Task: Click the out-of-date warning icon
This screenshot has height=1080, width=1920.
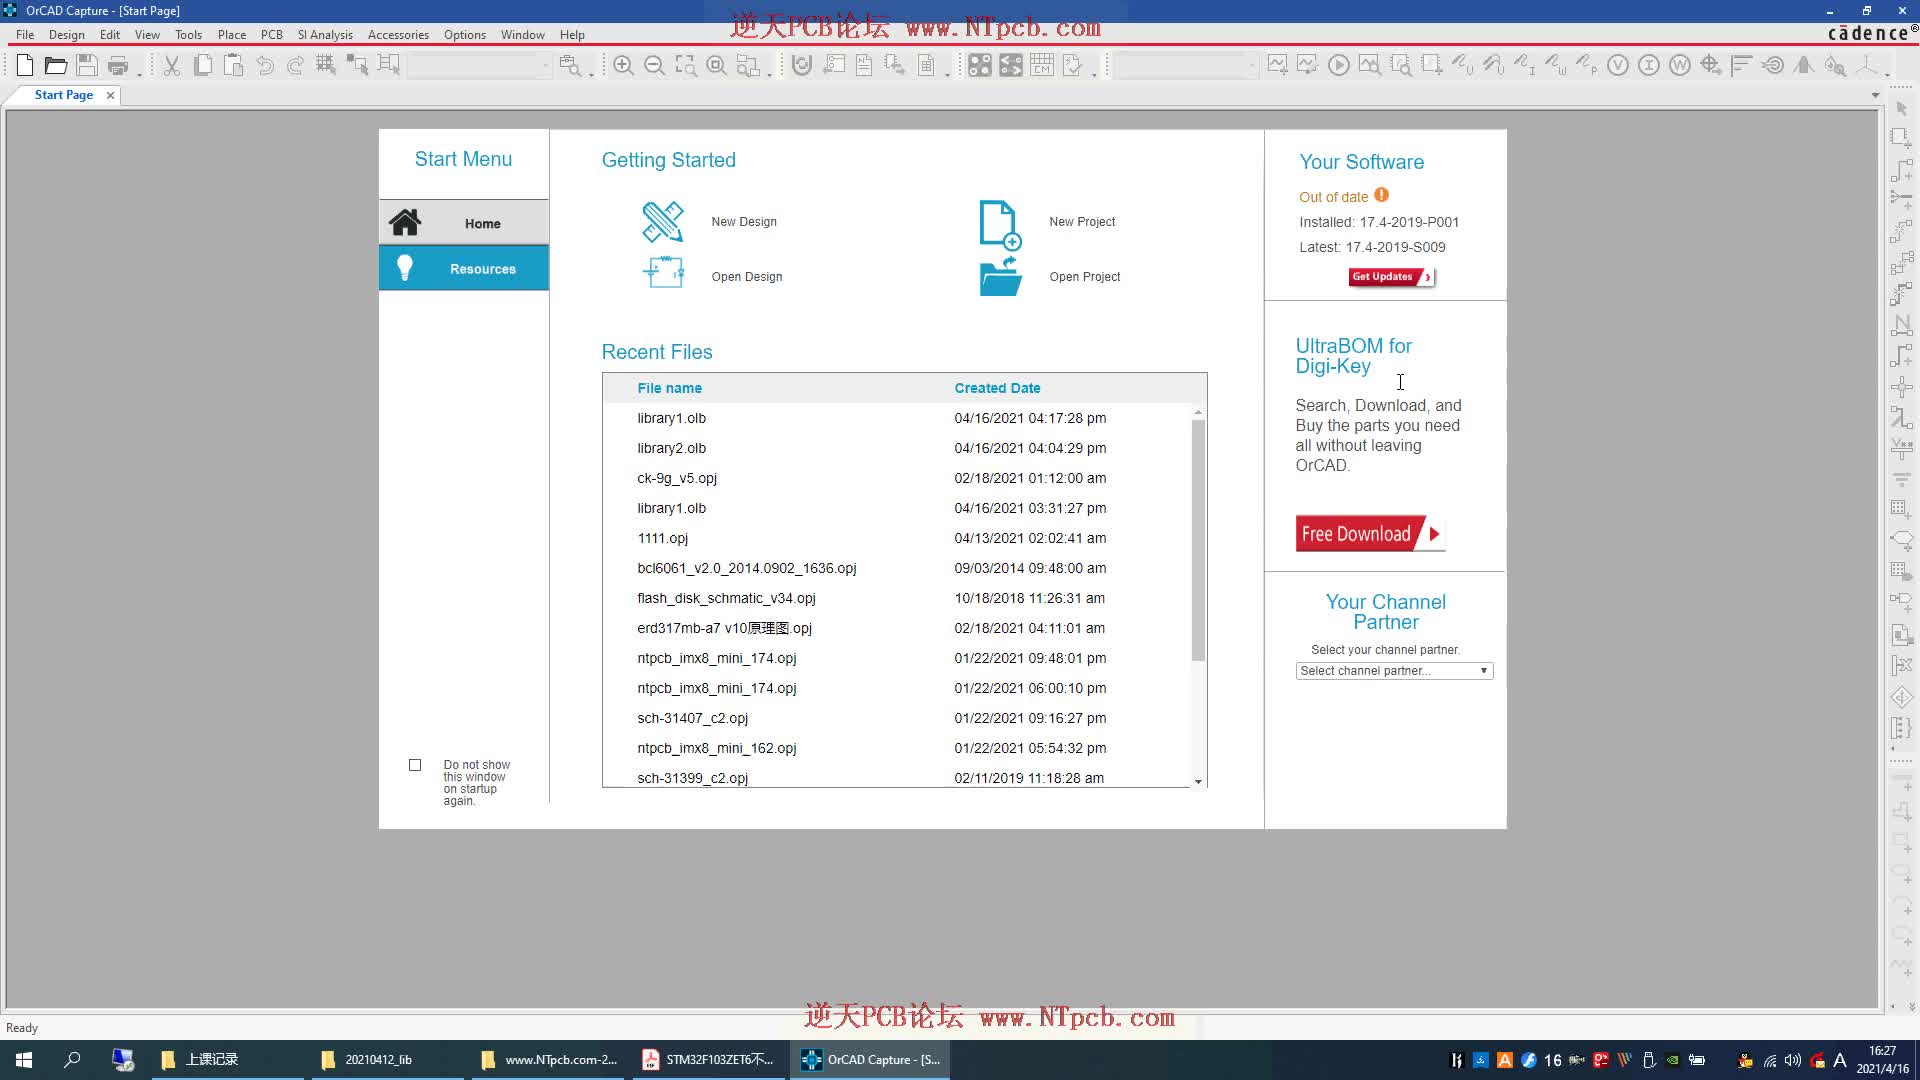Action: pyautogui.click(x=1381, y=195)
